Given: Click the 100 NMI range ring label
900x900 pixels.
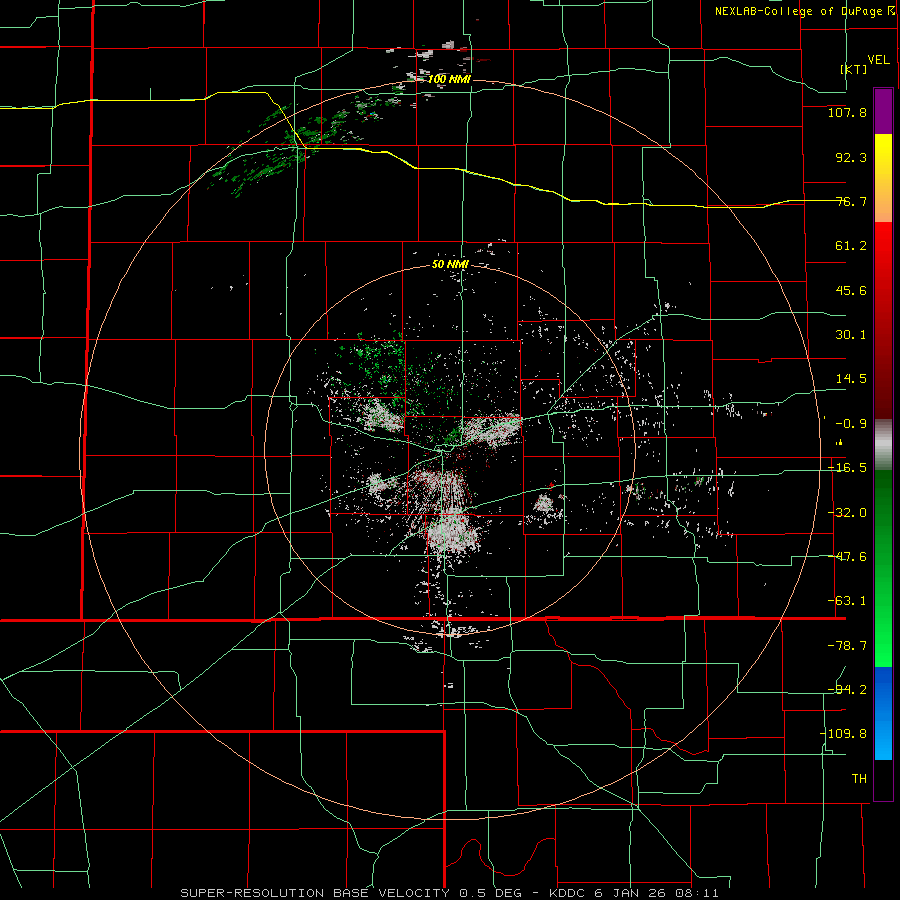Looking at the screenshot, I should [x=449, y=79].
